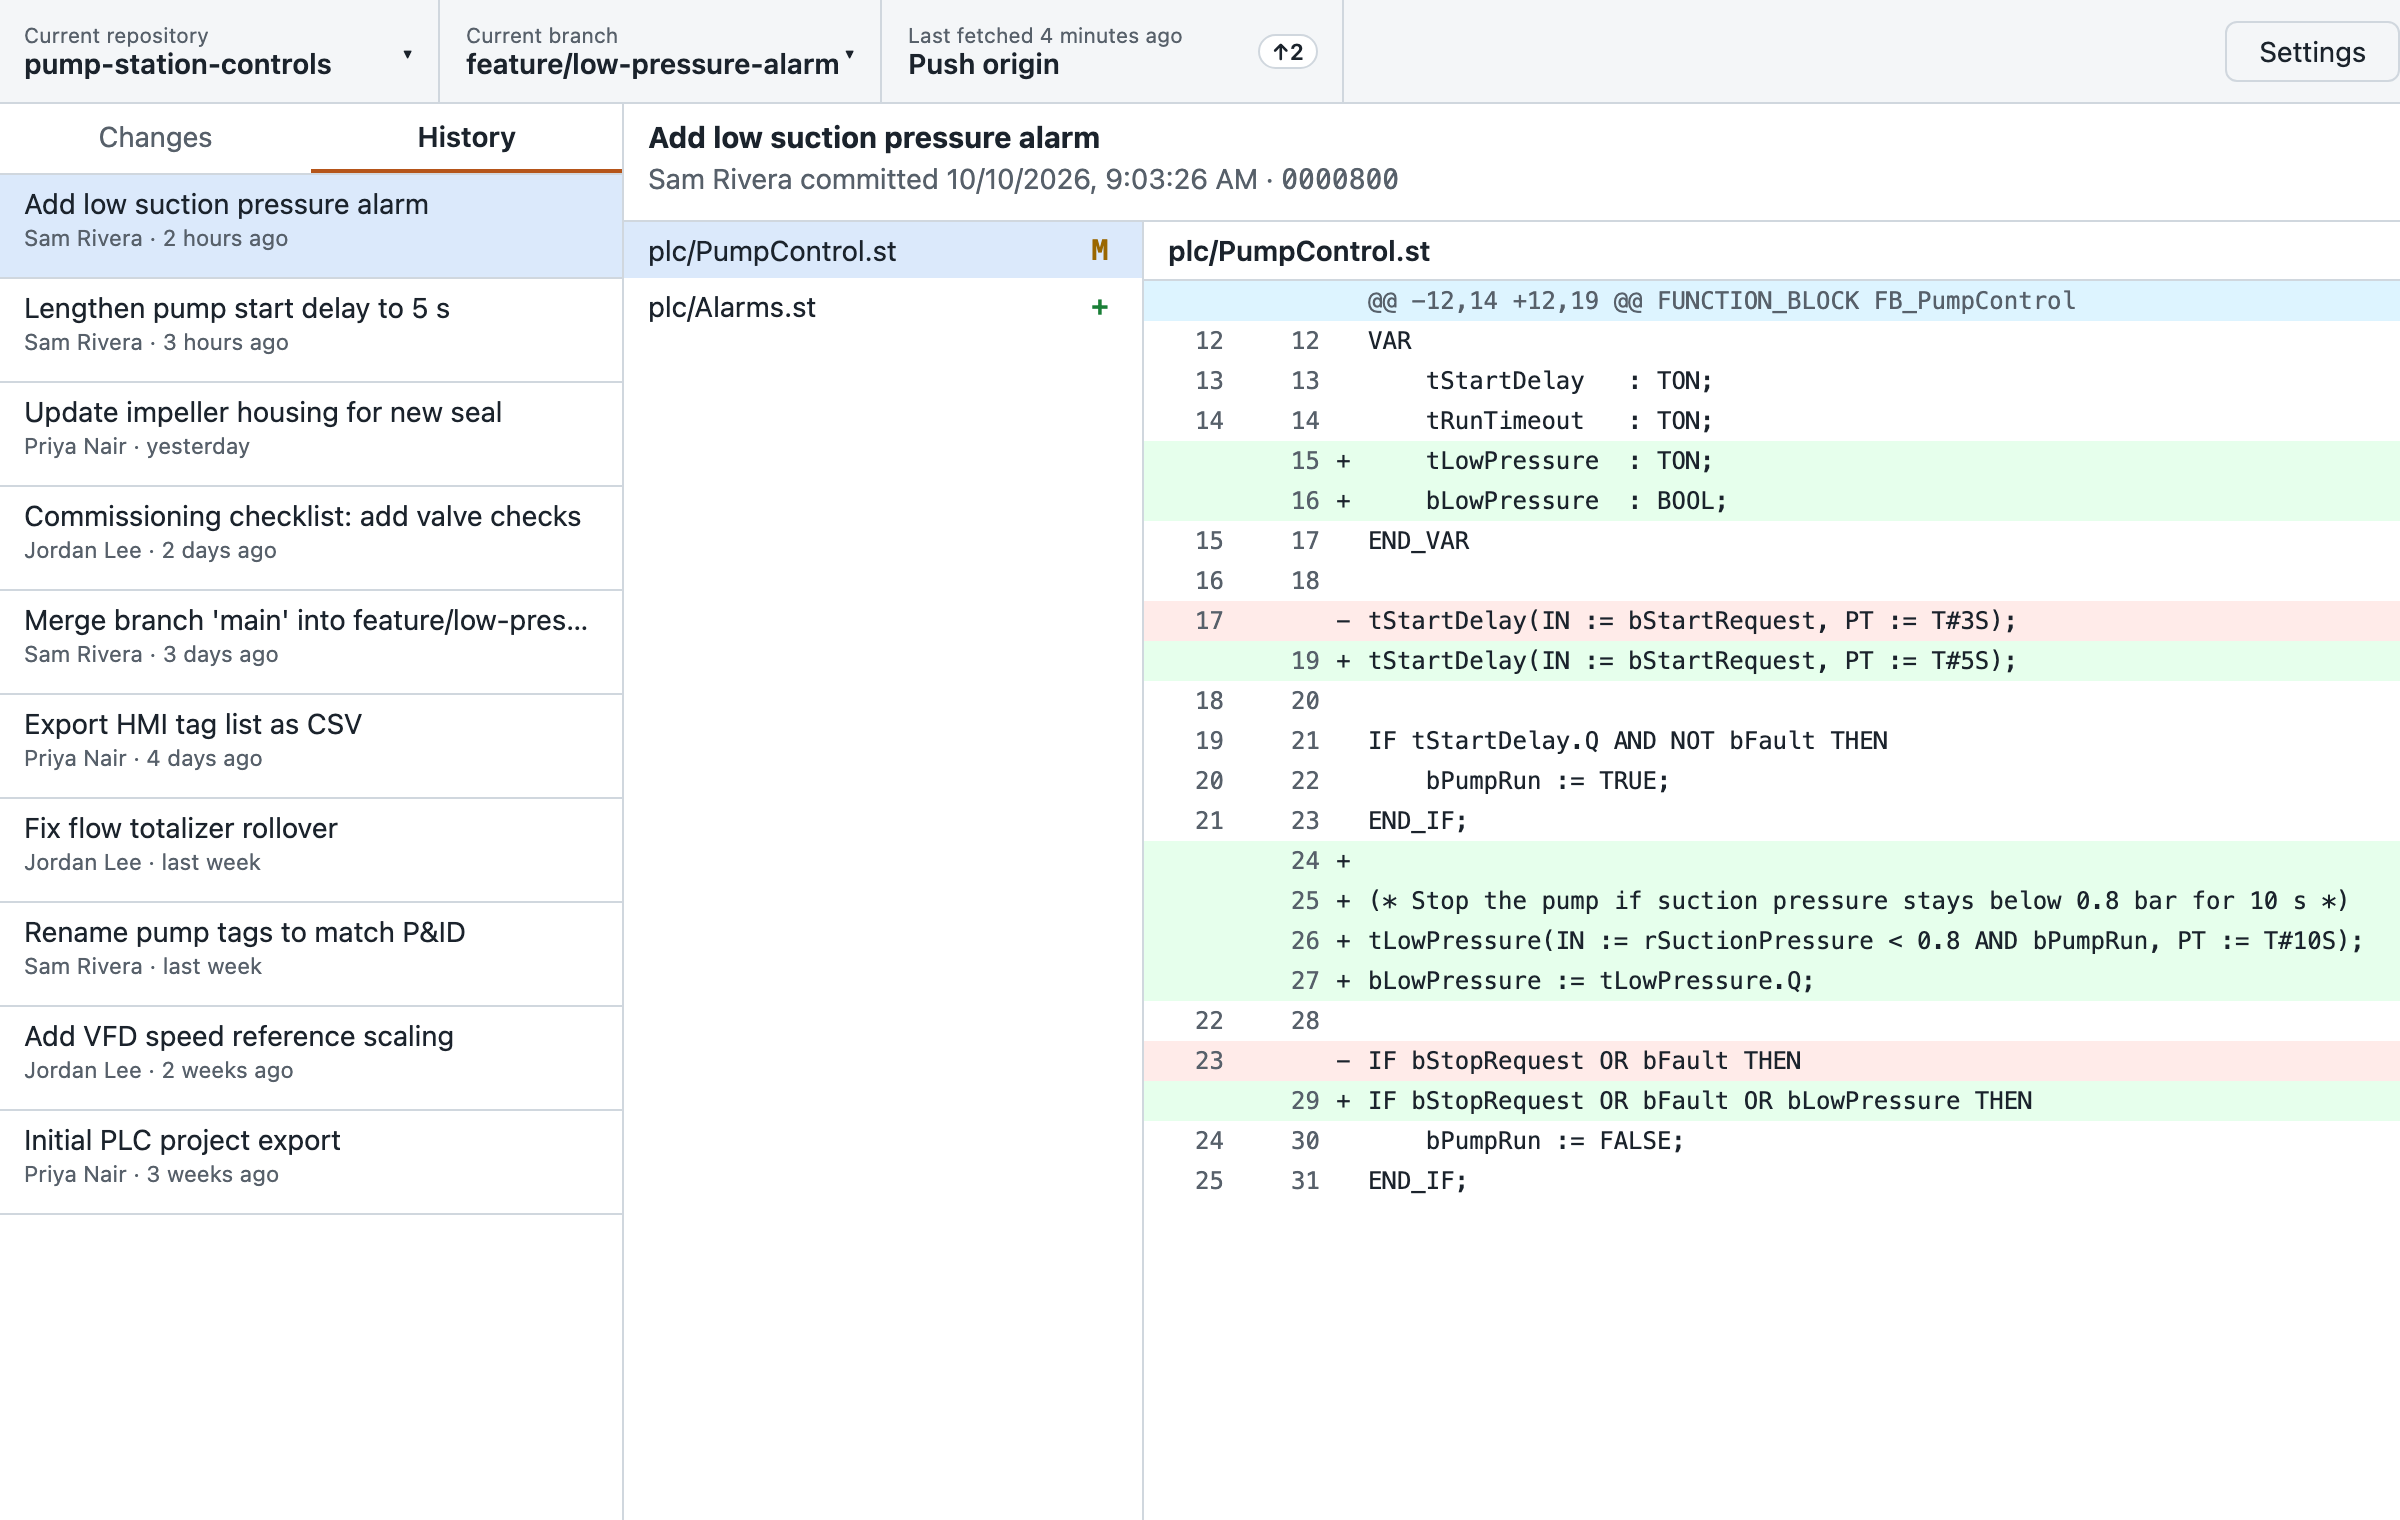Click the ahead commits count badge

[1287, 52]
